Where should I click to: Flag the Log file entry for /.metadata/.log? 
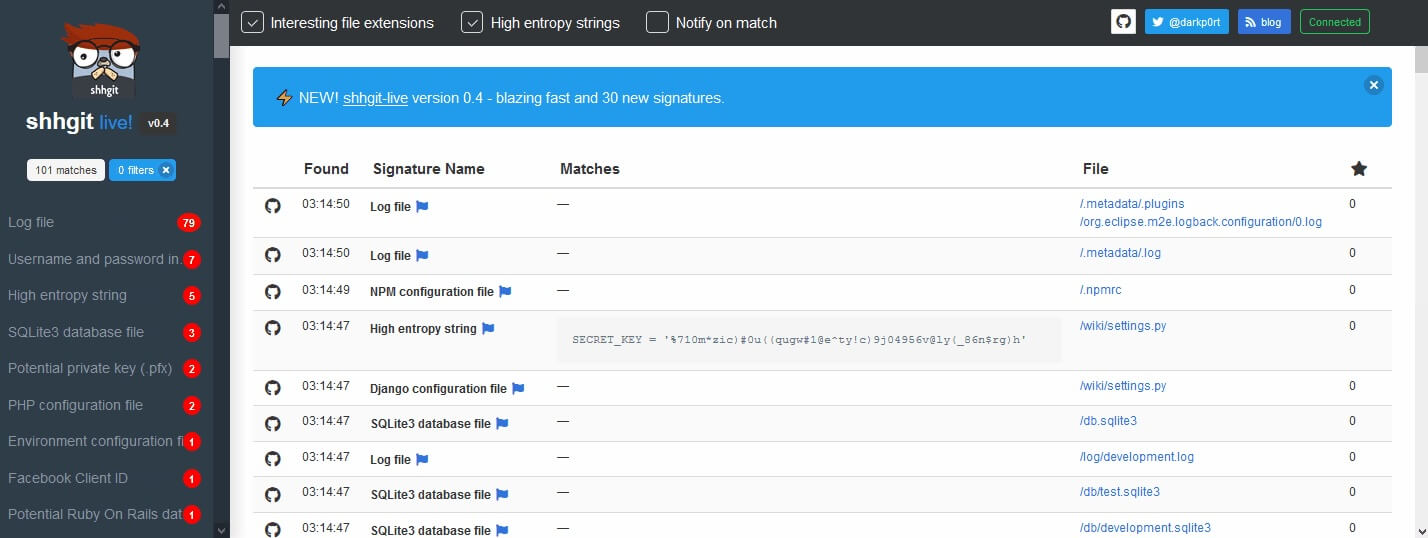pyautogui.click(x=422, y=256)
